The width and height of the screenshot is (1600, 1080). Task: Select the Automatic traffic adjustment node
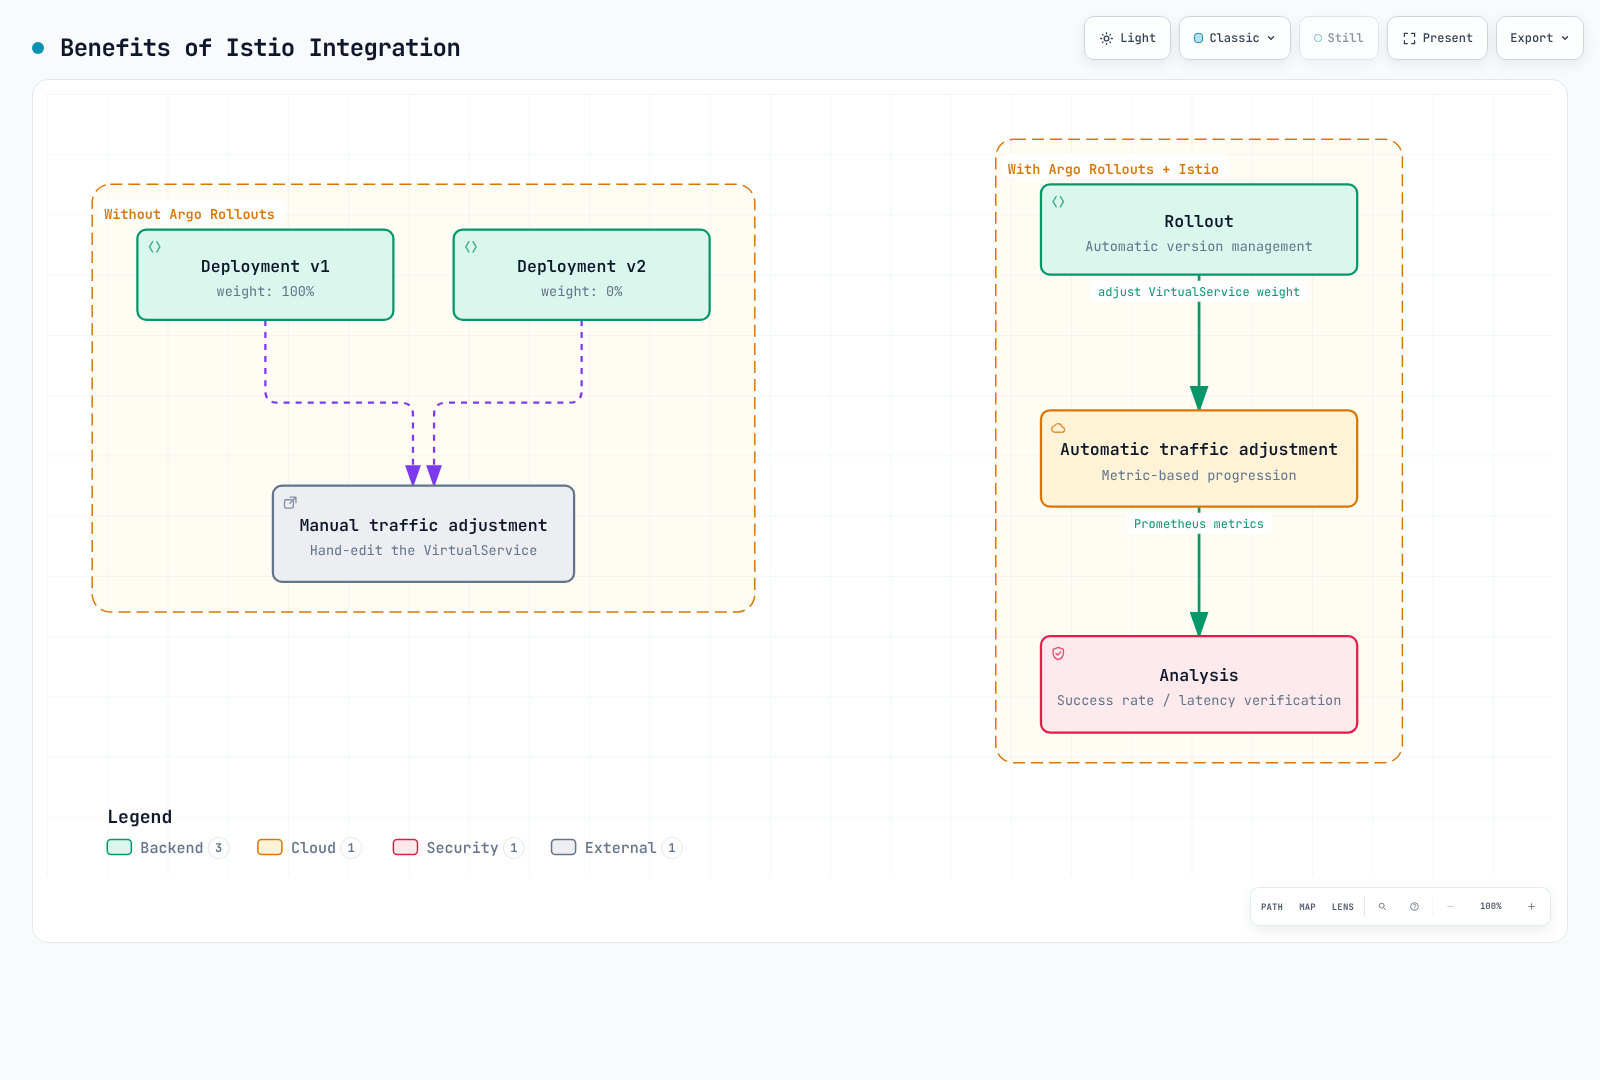(1199, 459)
